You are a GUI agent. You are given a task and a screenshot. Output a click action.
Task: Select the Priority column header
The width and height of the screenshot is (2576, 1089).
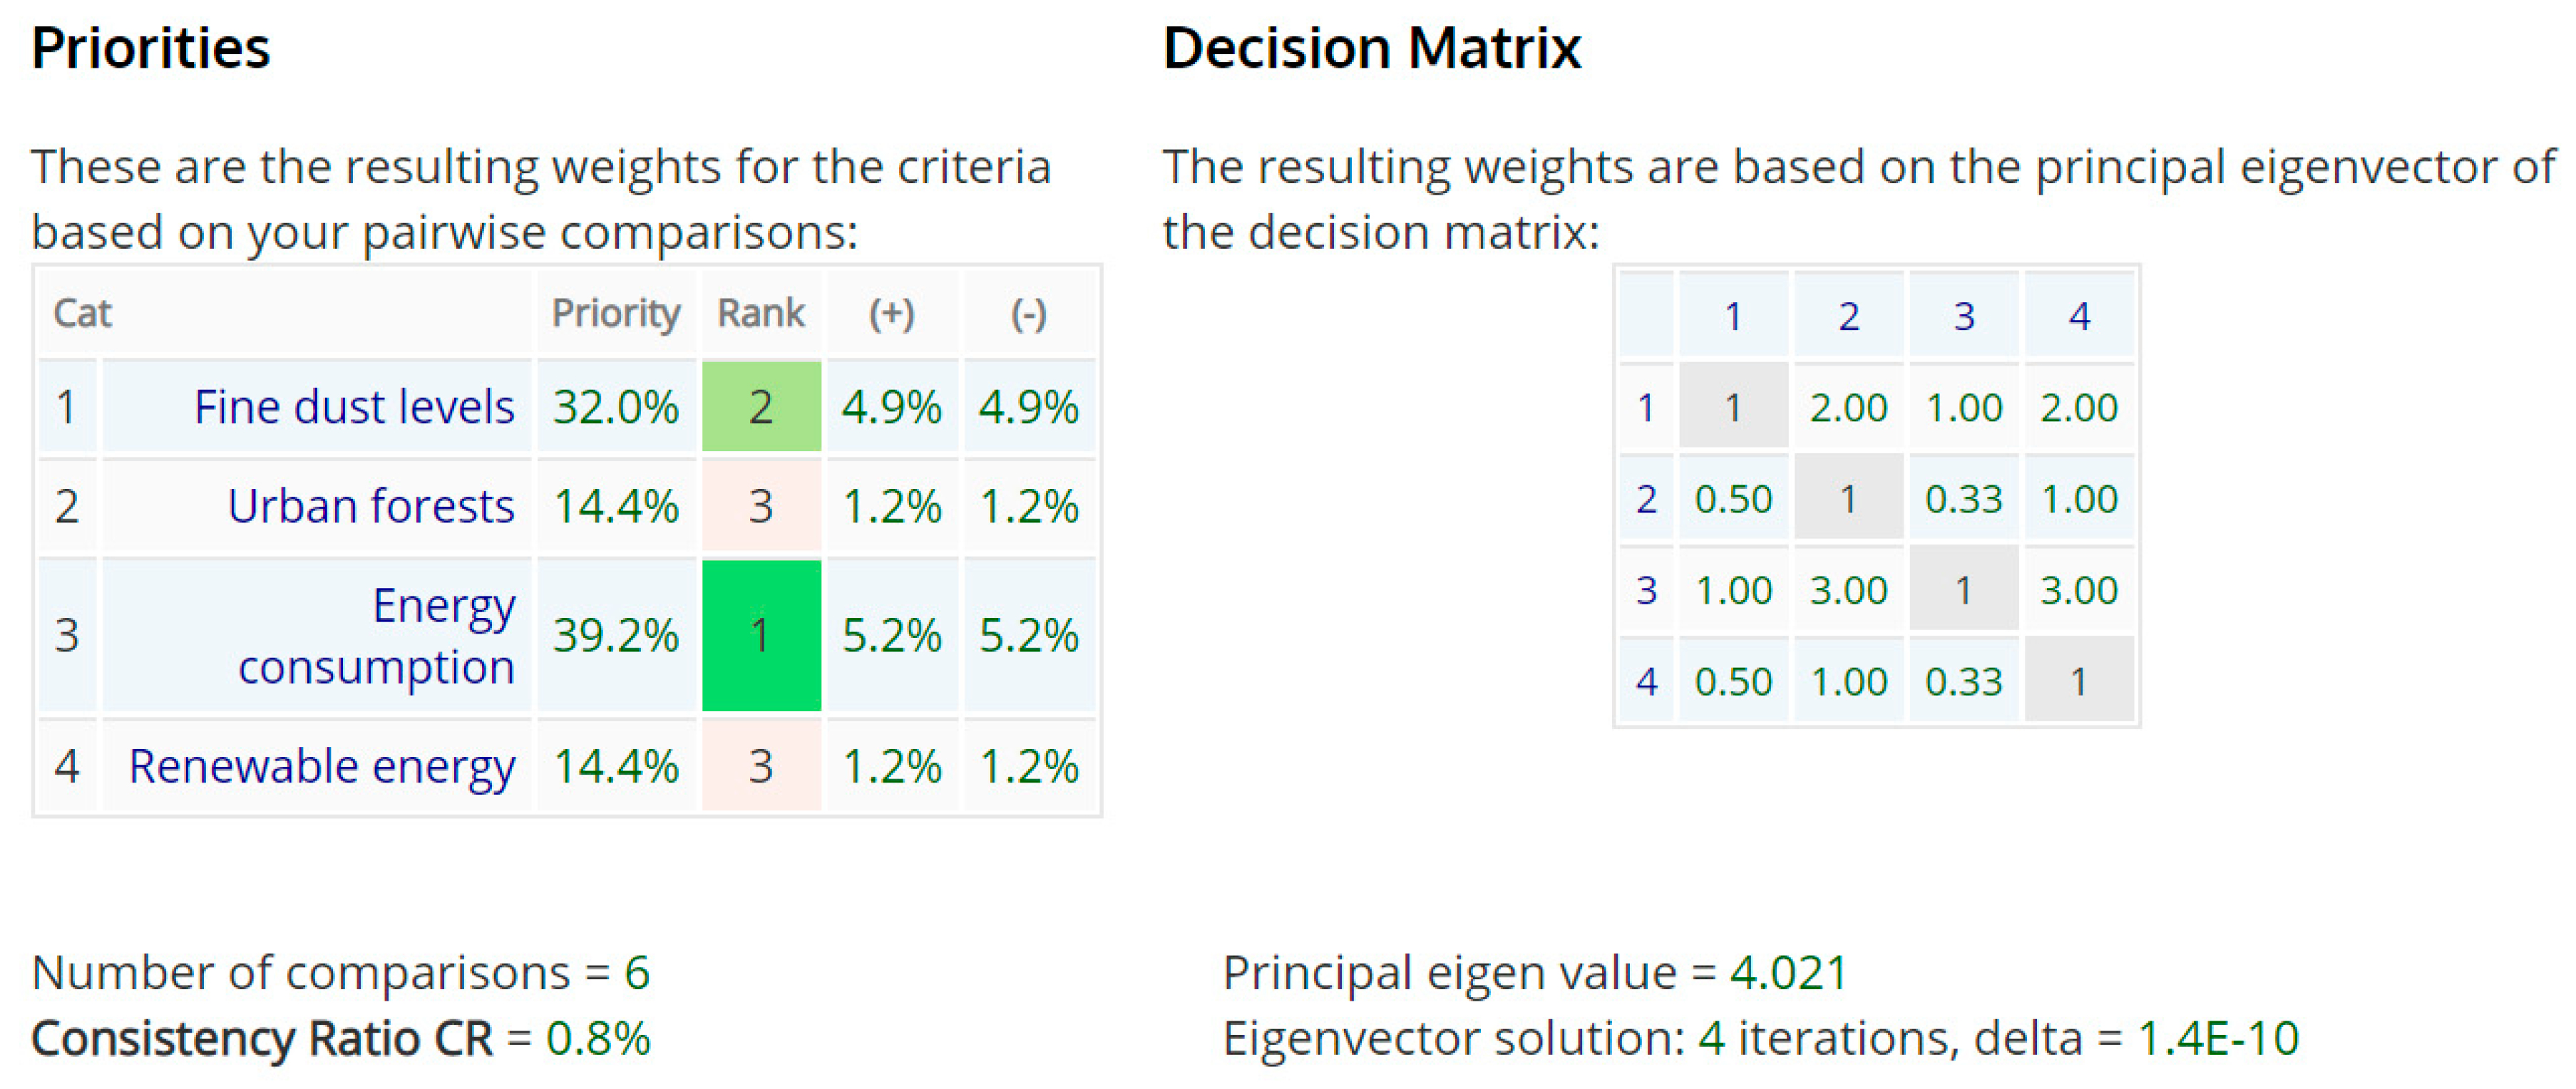click(616, 314)
